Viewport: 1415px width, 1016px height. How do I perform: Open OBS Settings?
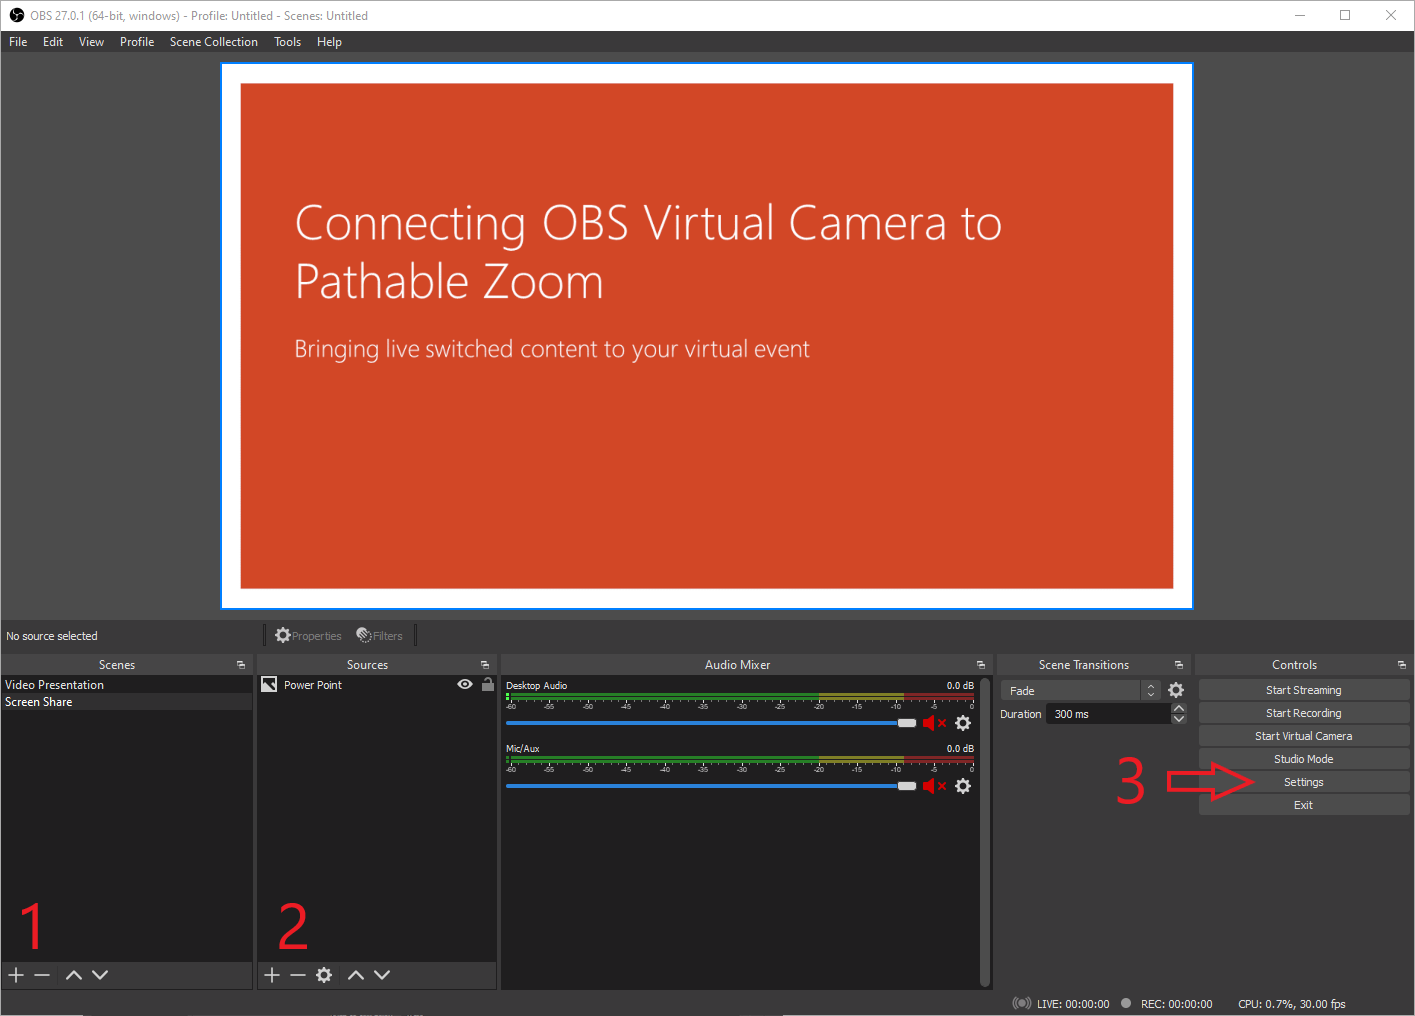click(x=1304, y=782)
